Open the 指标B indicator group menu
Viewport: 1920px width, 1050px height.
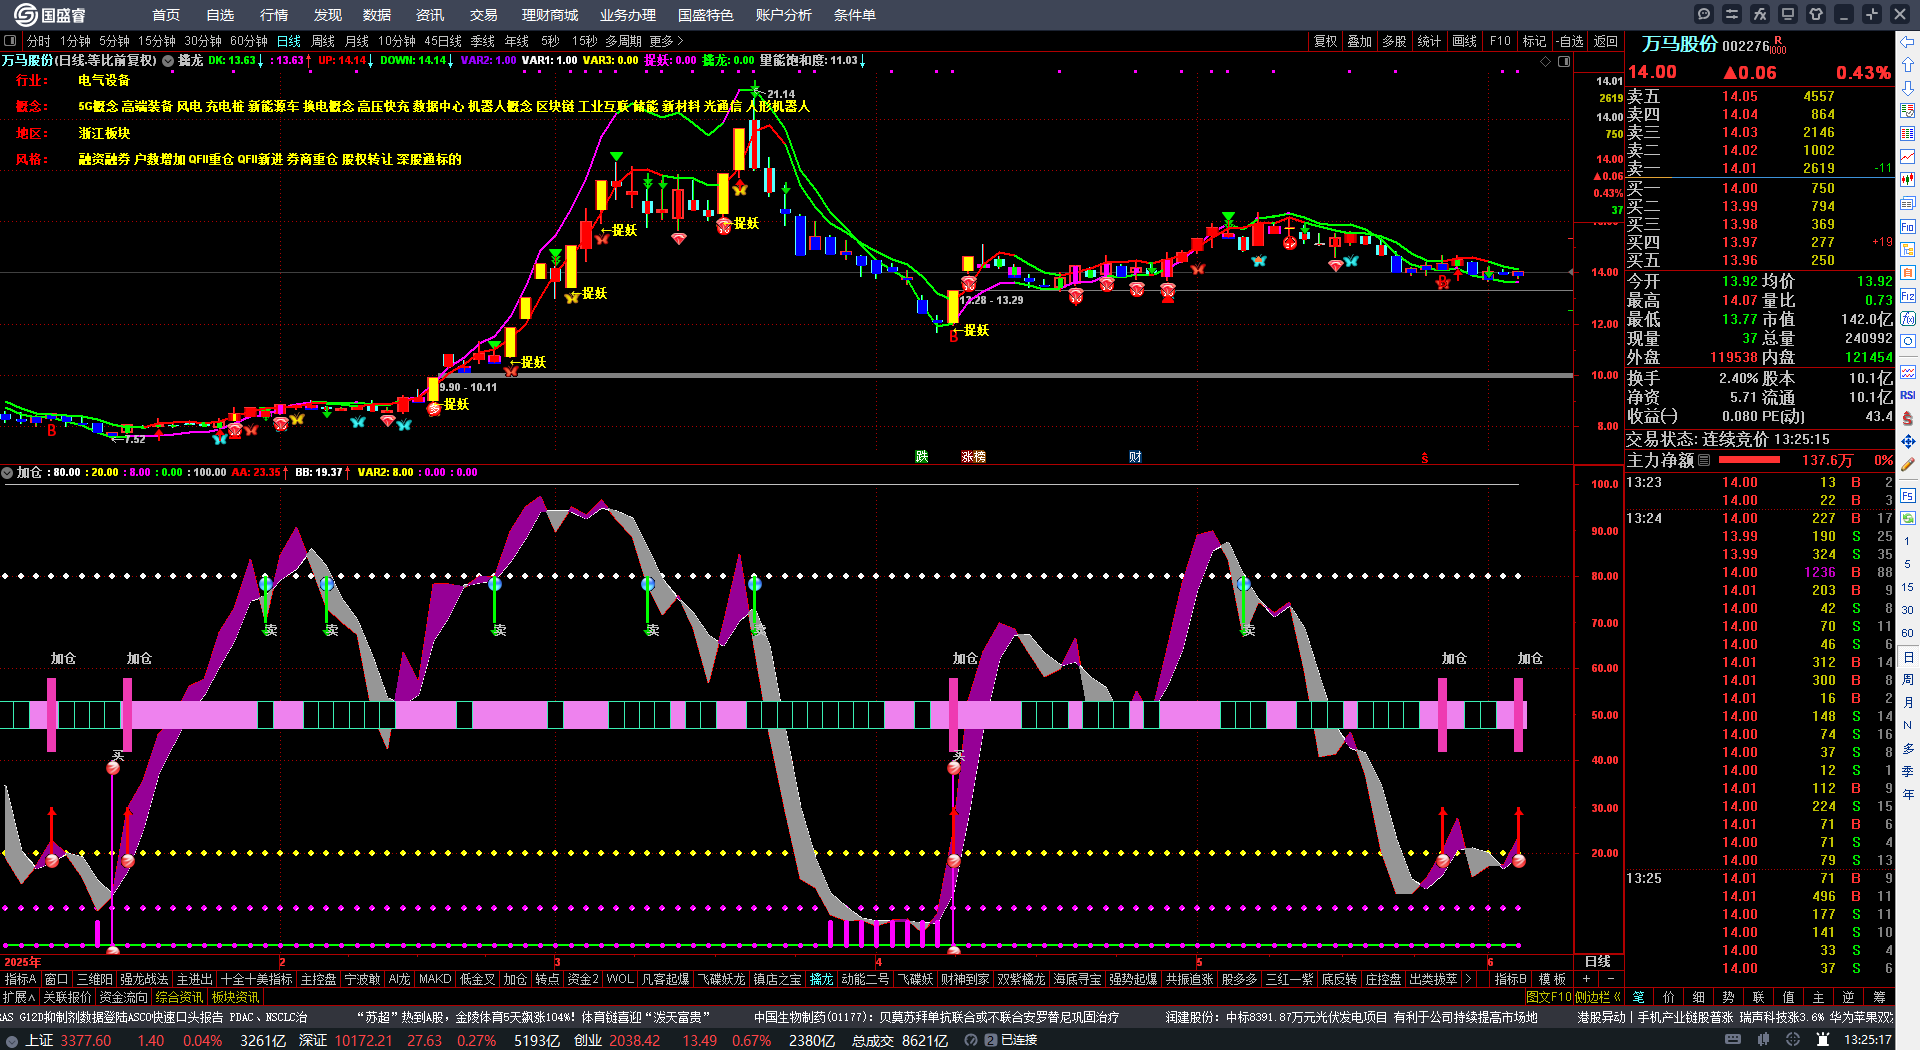(x=1510, y=979)
